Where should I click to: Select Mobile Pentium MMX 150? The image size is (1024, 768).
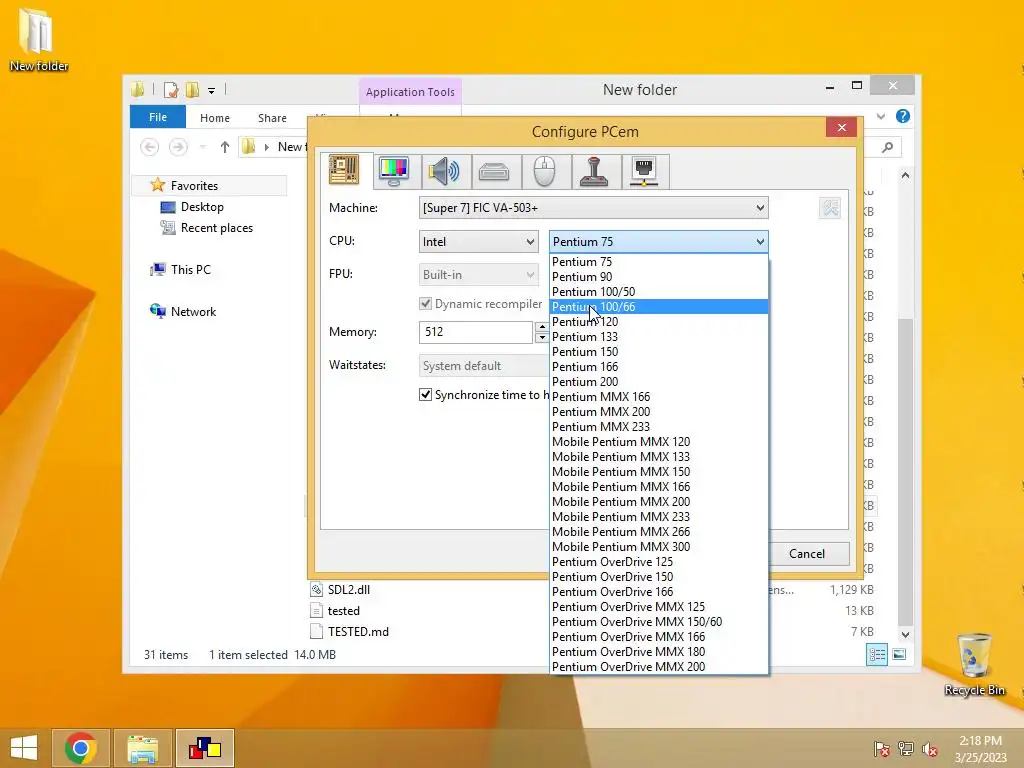point(659,472)
